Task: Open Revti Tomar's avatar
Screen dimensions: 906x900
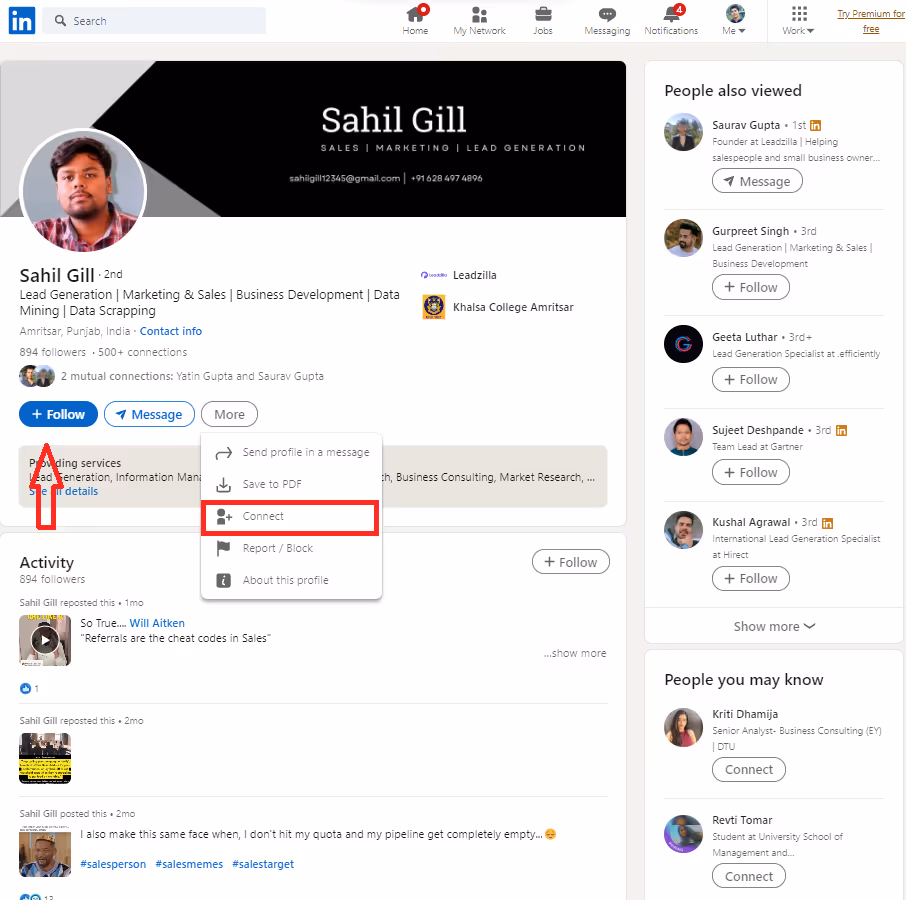Action: 684,834
